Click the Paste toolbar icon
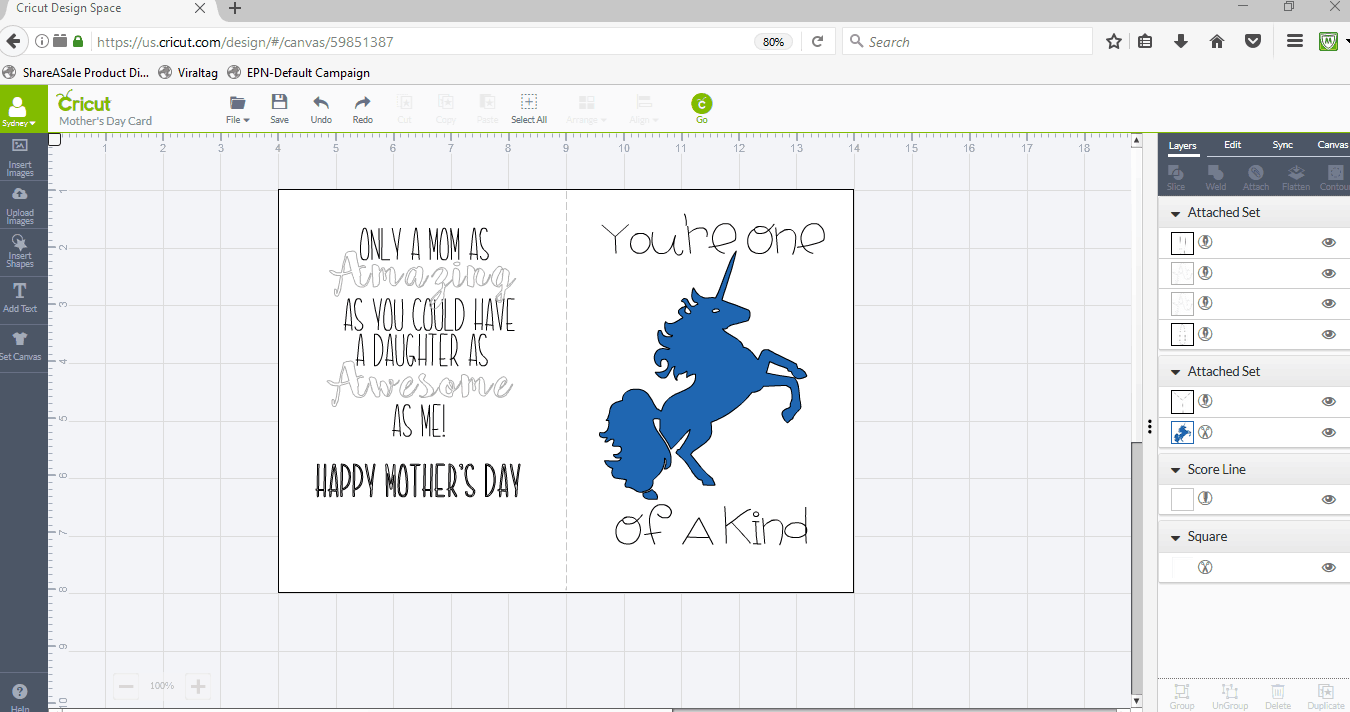The image size is (1350, 712). coord(488,109)
